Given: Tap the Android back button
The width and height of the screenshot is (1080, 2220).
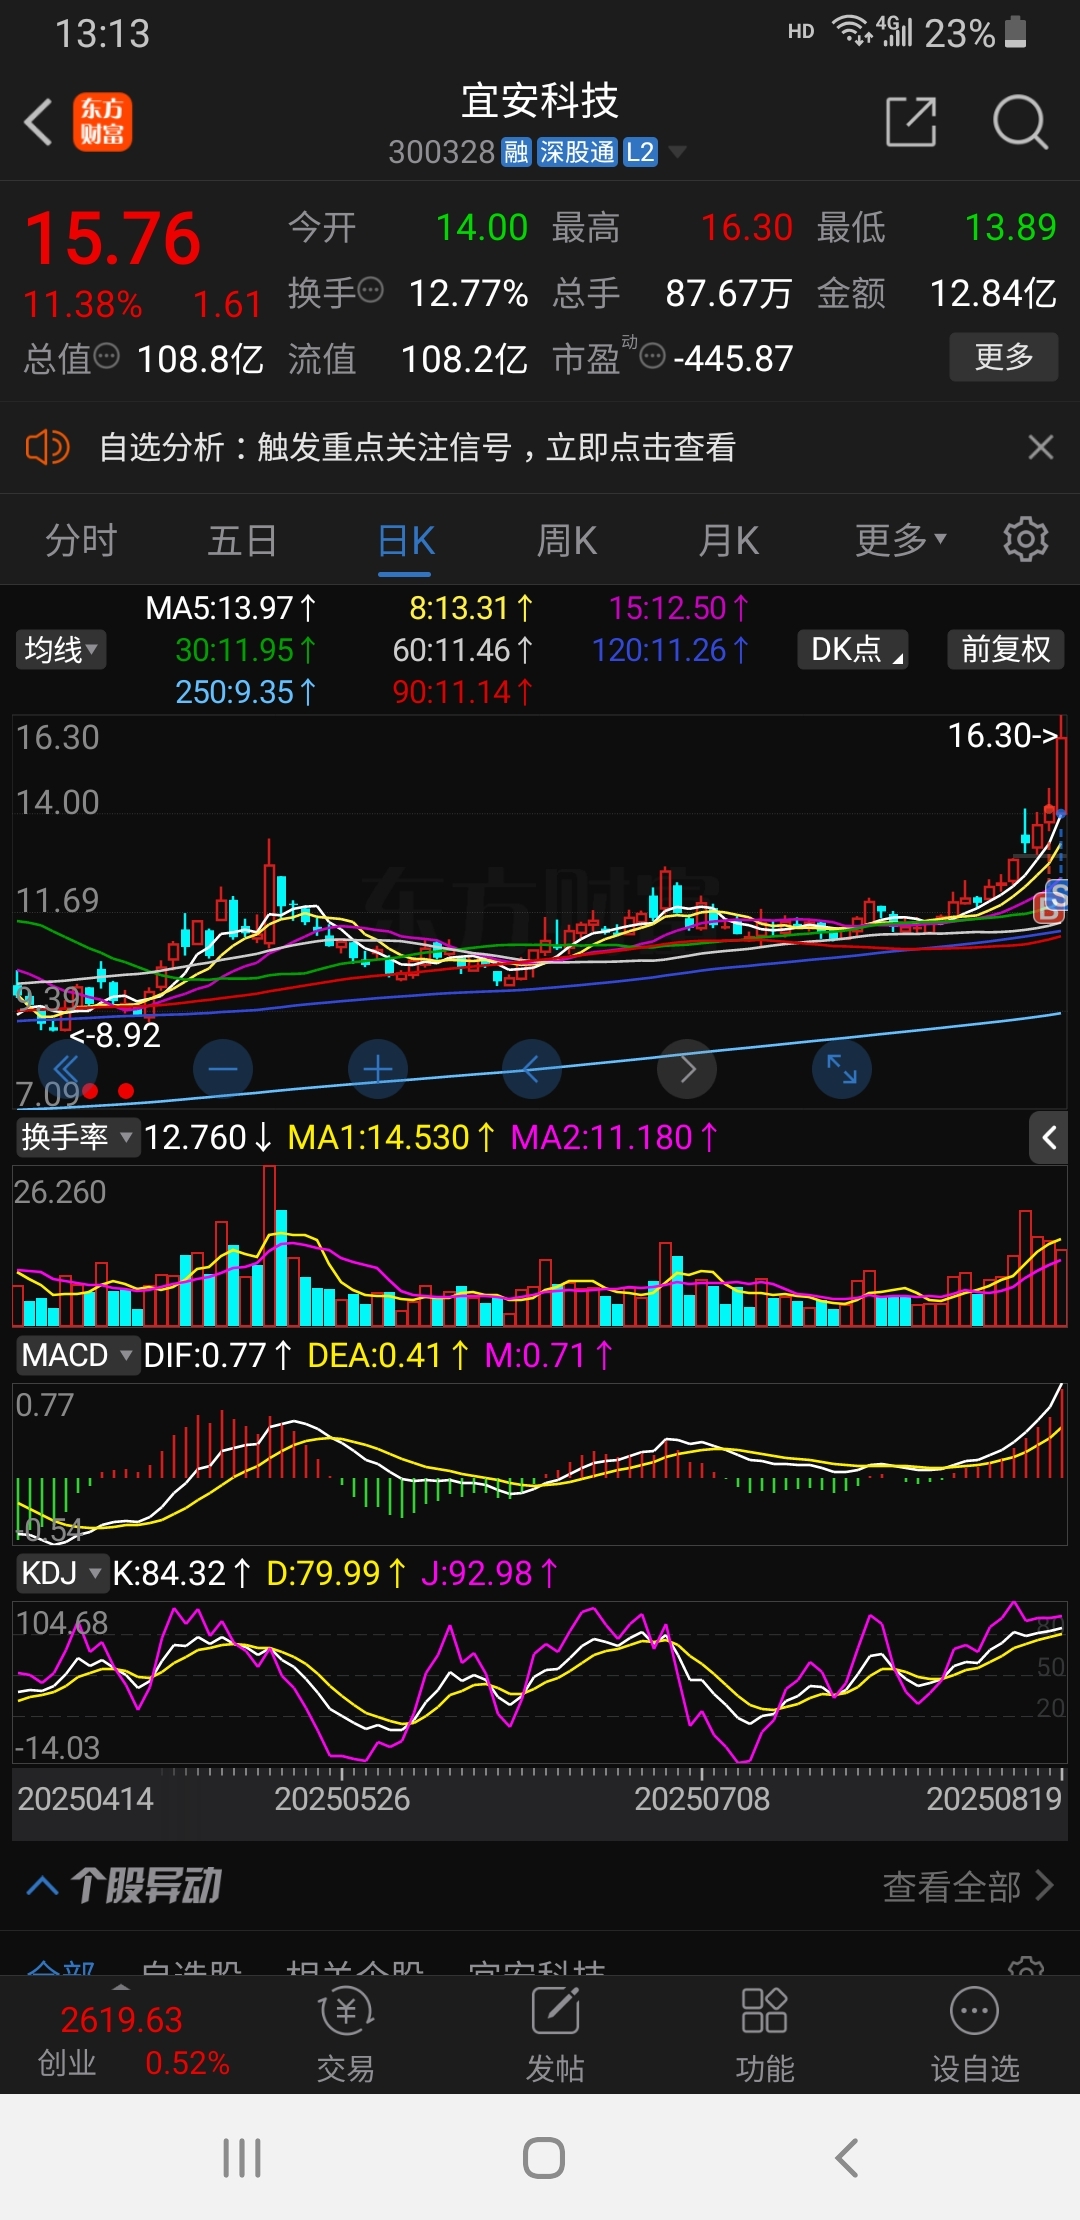Looking at the screenshot, I should [847, 2157].
